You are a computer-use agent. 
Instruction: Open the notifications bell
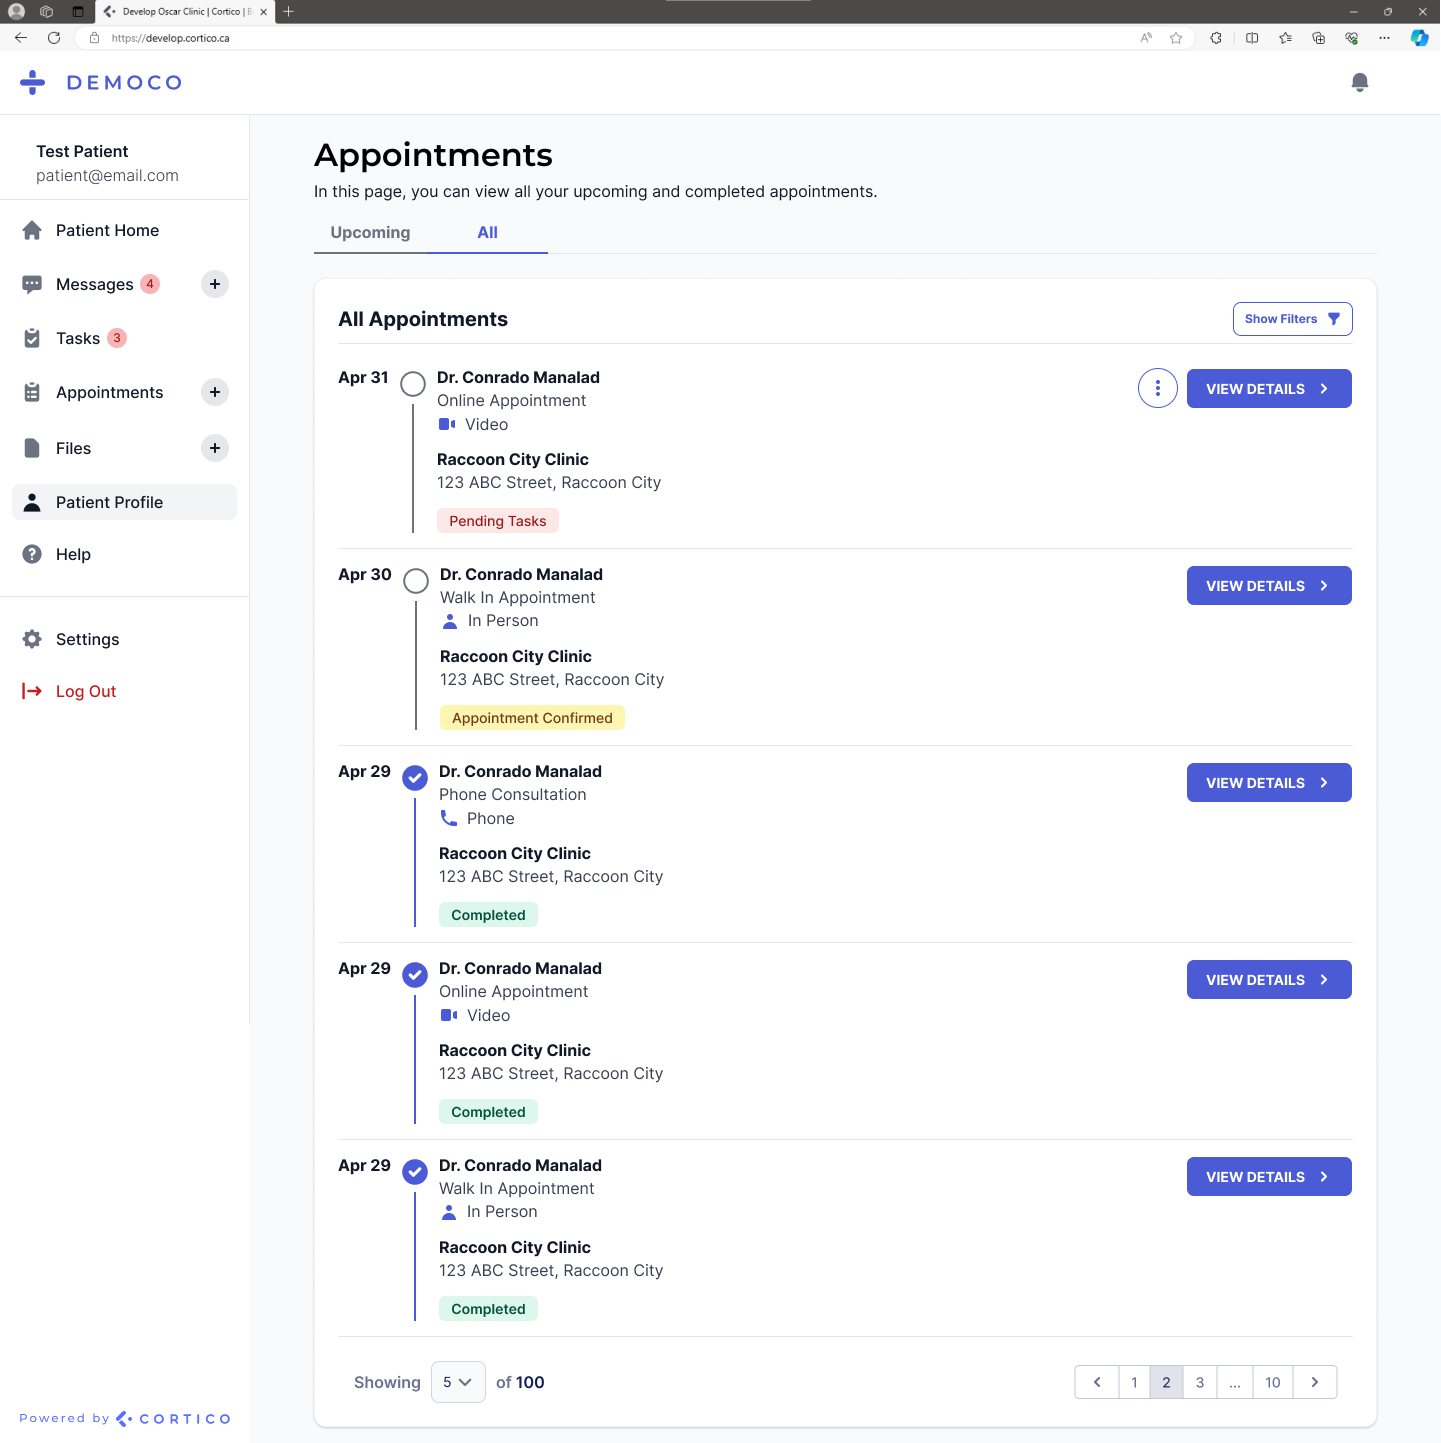point(1359,82)
